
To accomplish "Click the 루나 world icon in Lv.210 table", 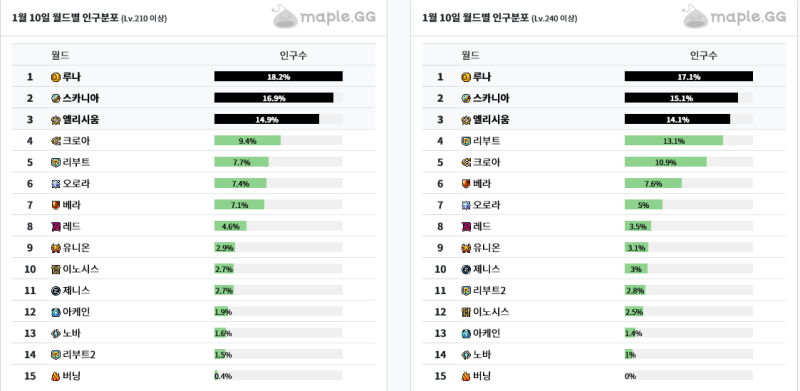I will click(56, 77).
